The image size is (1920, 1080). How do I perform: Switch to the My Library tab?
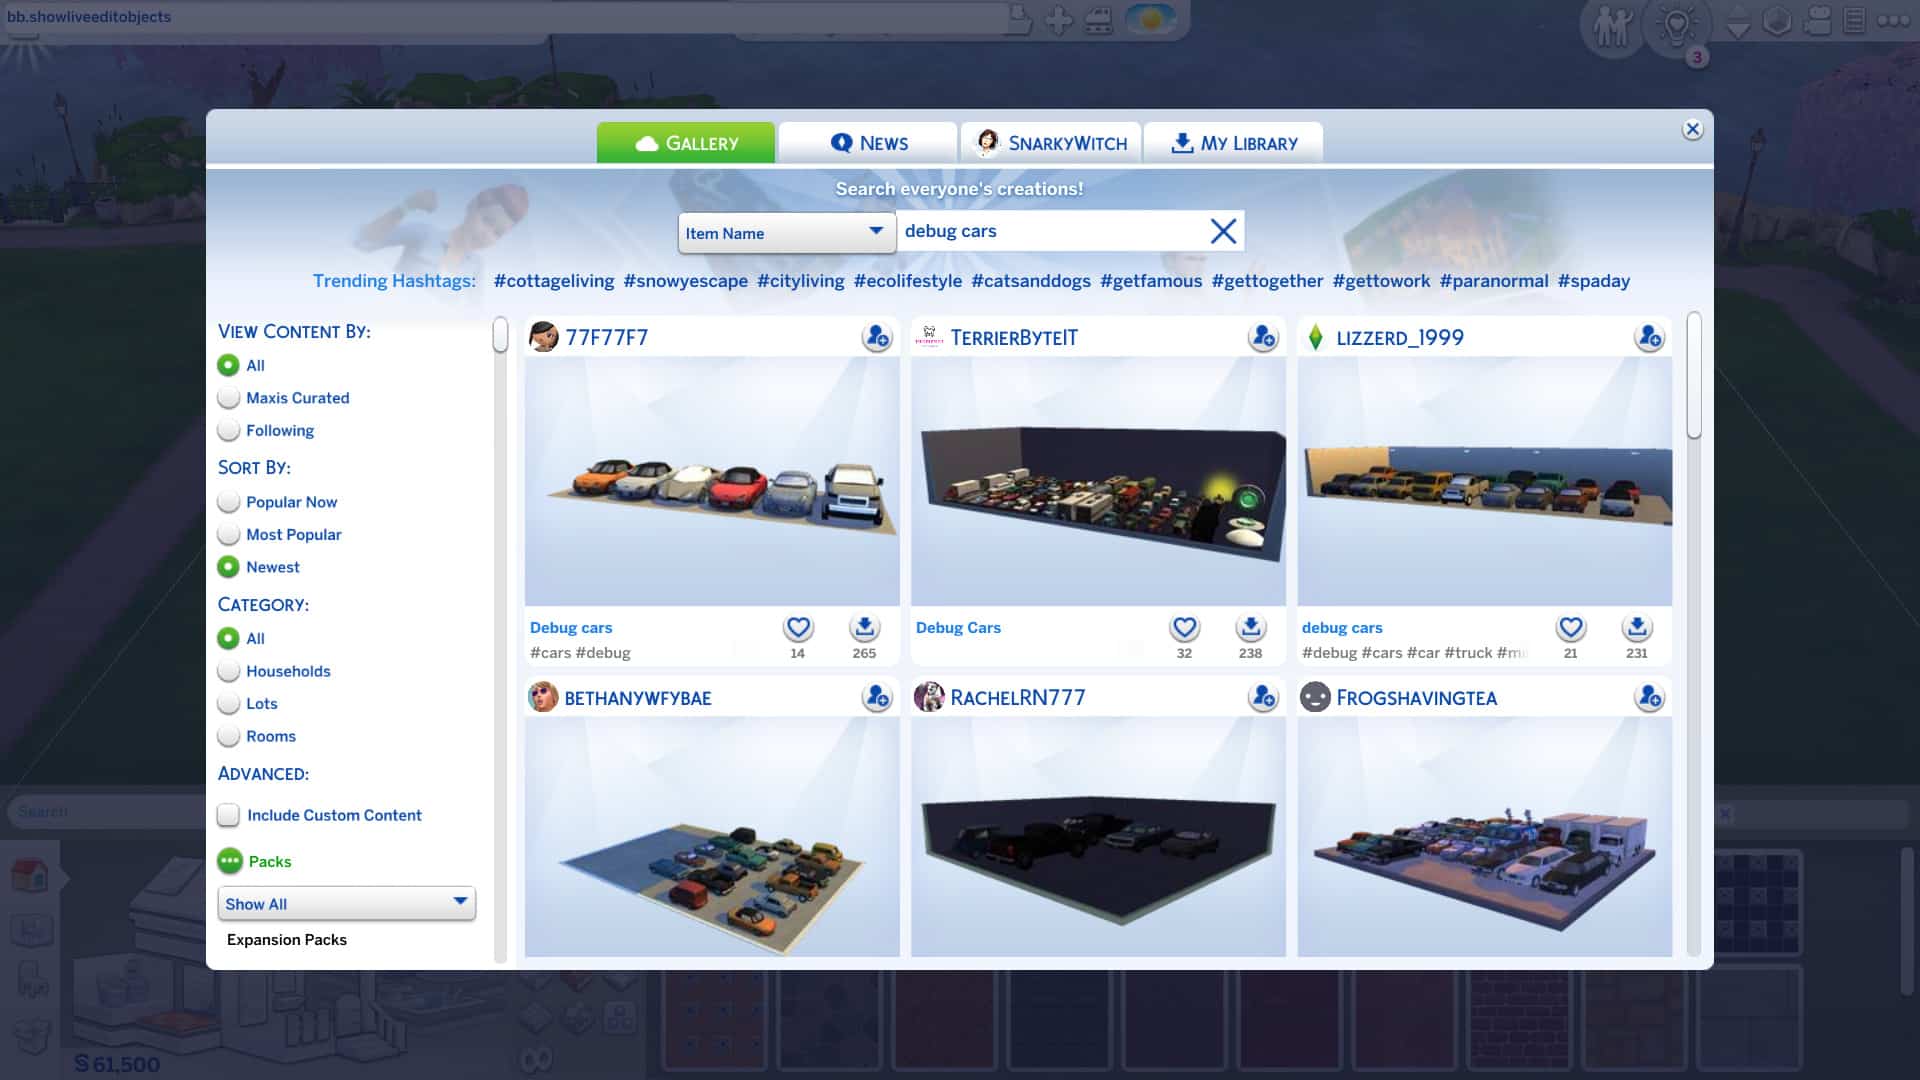(x=1234, y=142)
